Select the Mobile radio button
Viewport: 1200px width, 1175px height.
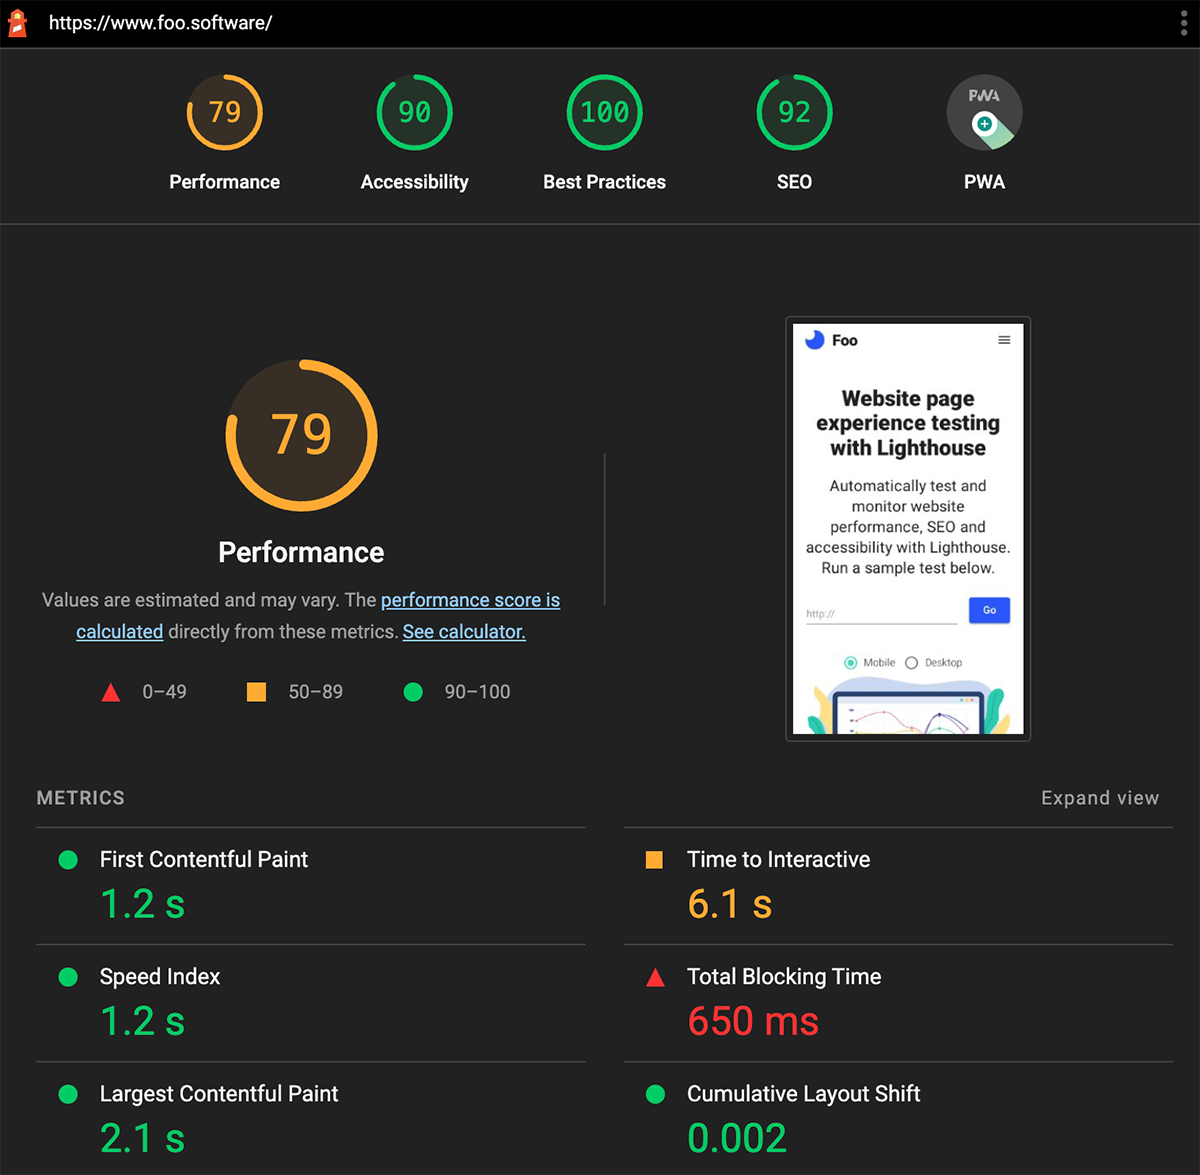pos(851,663)
